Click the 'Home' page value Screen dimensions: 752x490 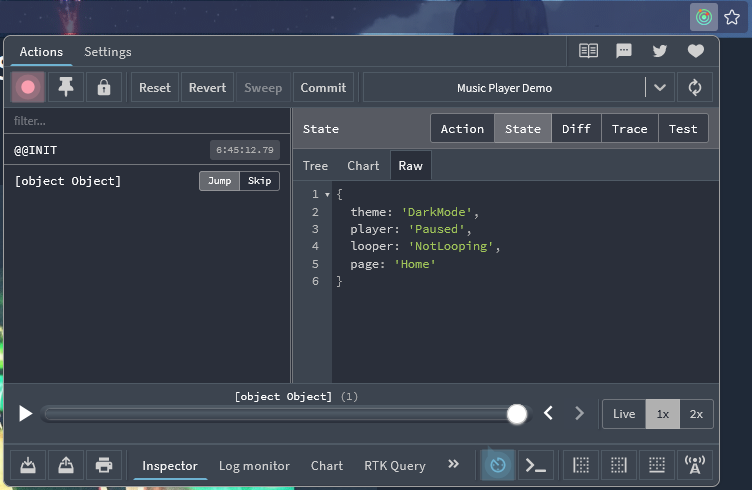(415, 264)
